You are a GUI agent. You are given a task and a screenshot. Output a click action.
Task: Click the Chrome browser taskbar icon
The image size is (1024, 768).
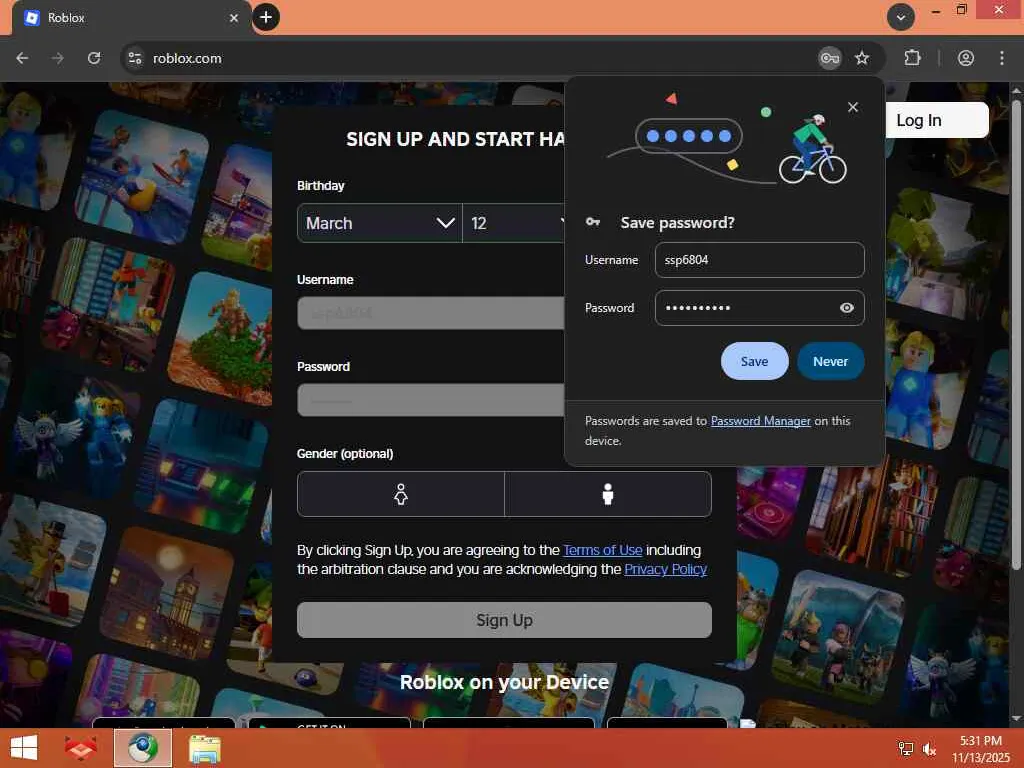click(143, 748)
